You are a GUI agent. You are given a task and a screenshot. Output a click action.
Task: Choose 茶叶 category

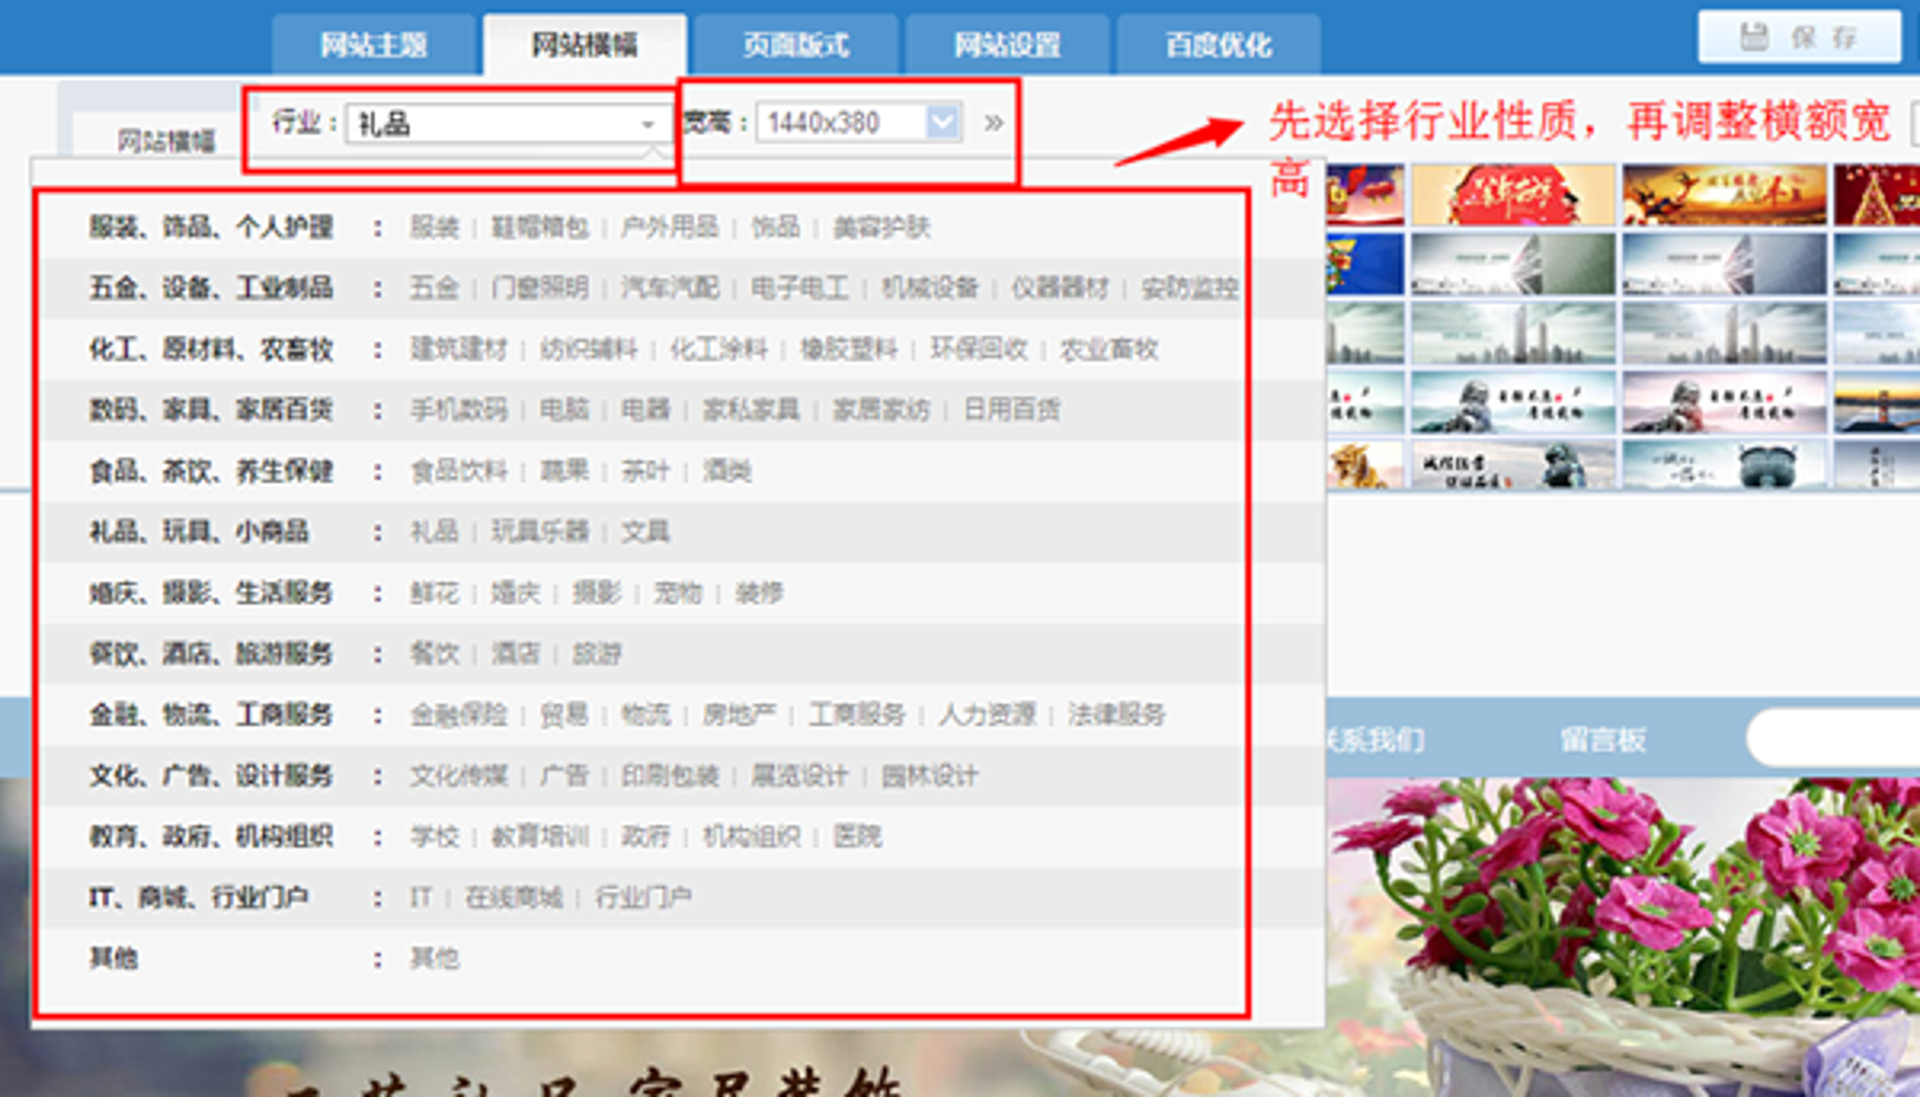[645, 471]
